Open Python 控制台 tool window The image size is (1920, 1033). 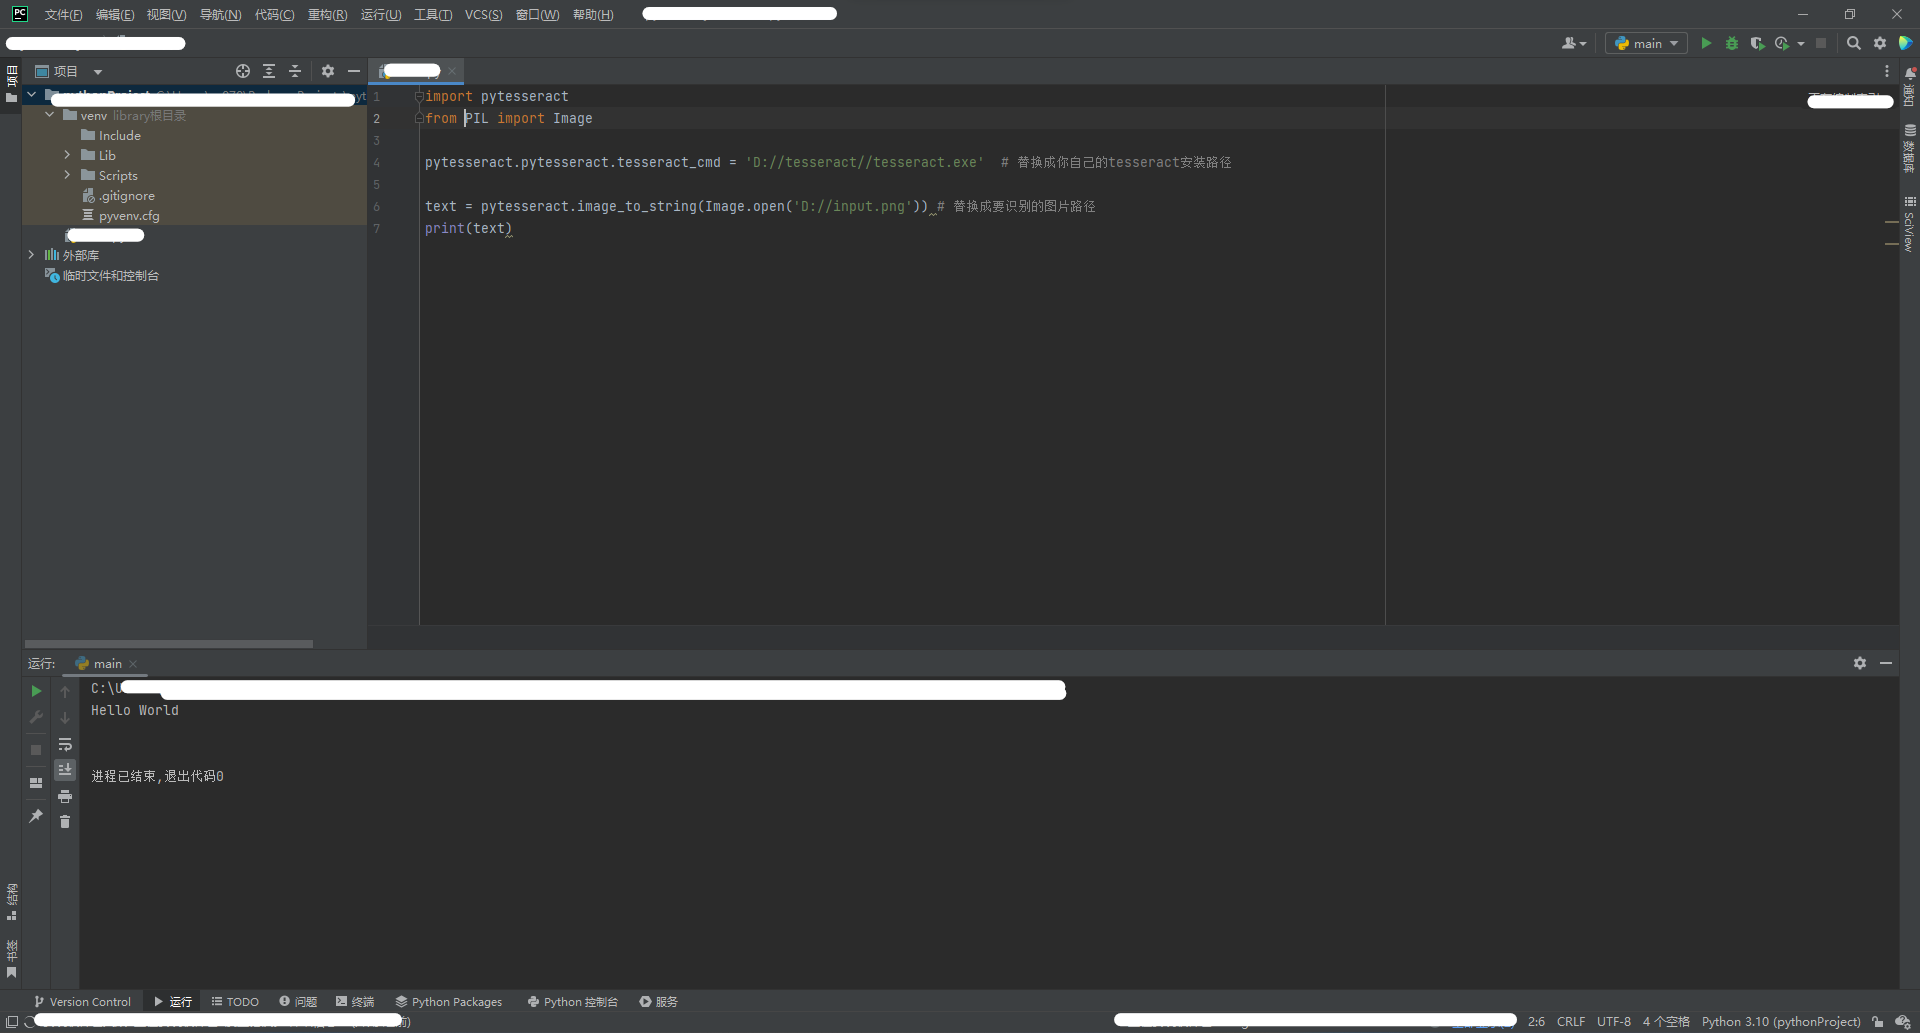pos(573,1001)
